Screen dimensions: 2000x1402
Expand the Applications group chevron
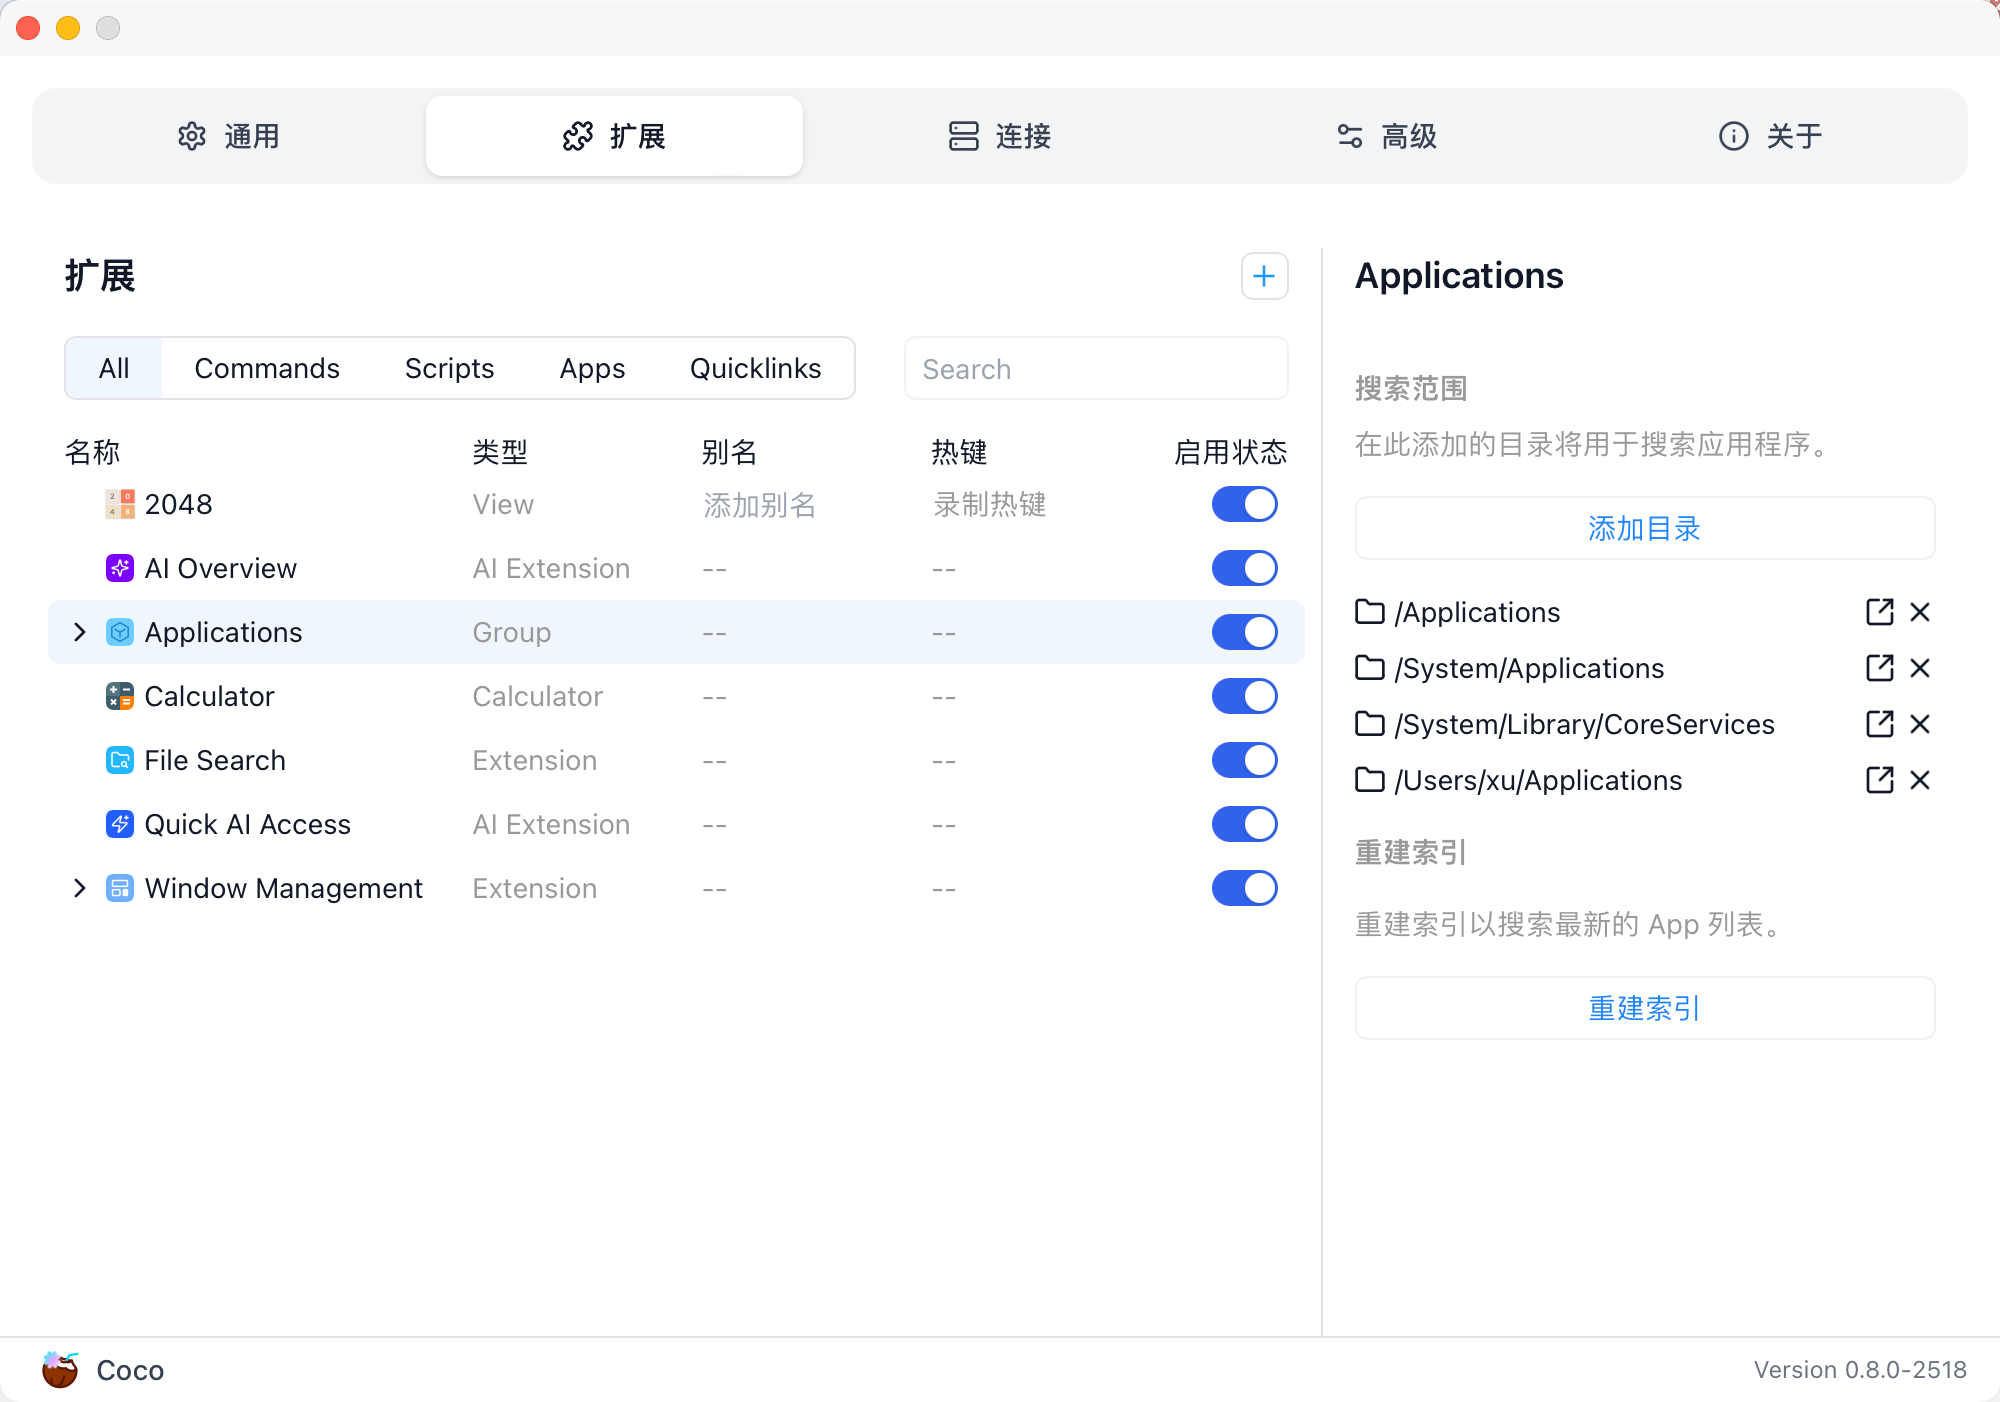pos(80,632)
